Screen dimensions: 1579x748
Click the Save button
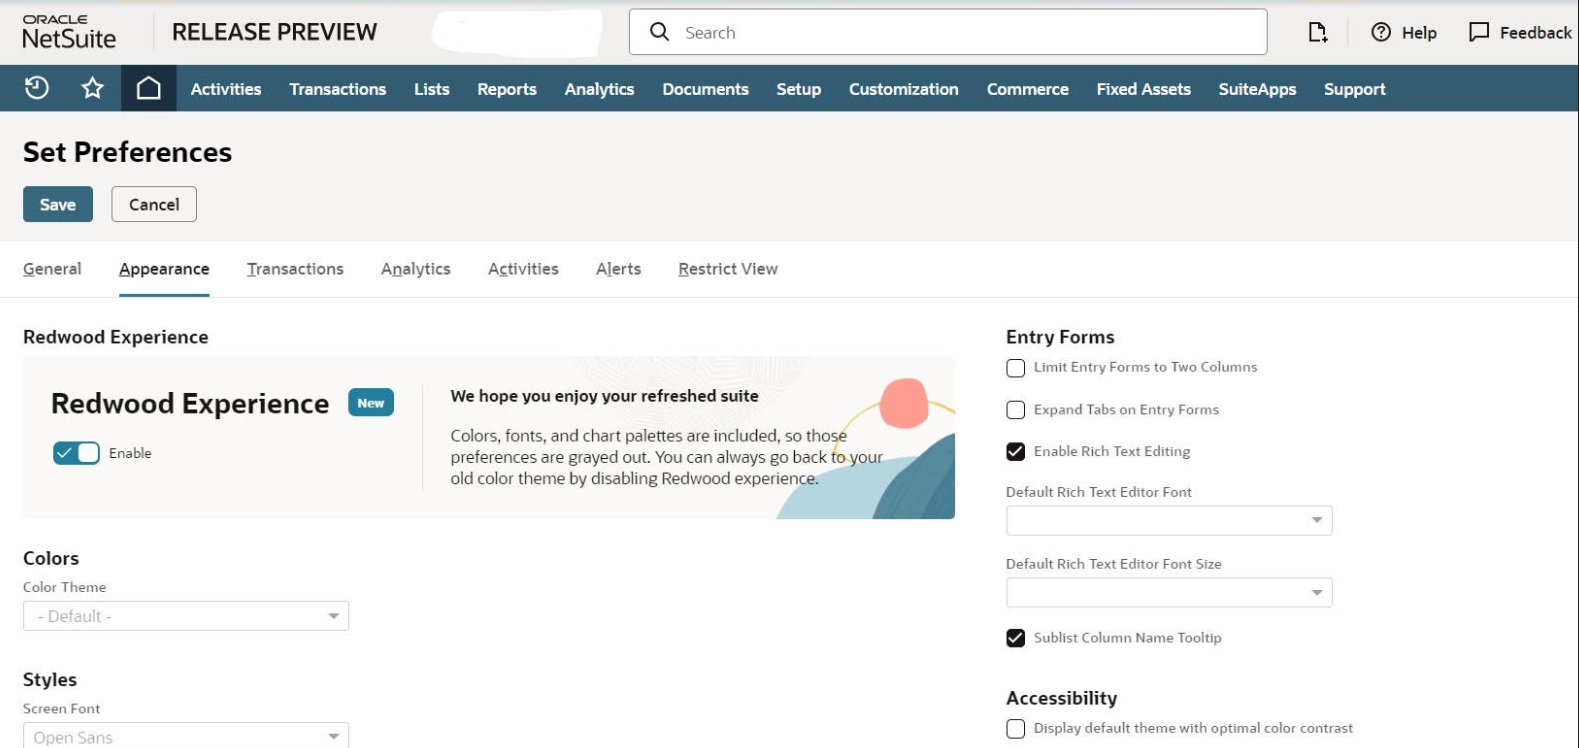(58, 204)
